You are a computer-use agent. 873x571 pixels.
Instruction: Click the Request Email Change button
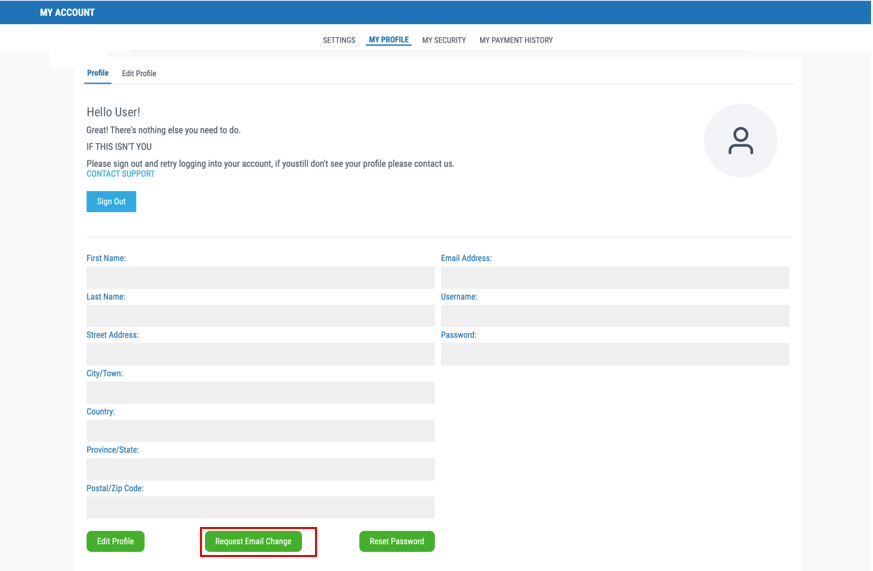point(253,541)
